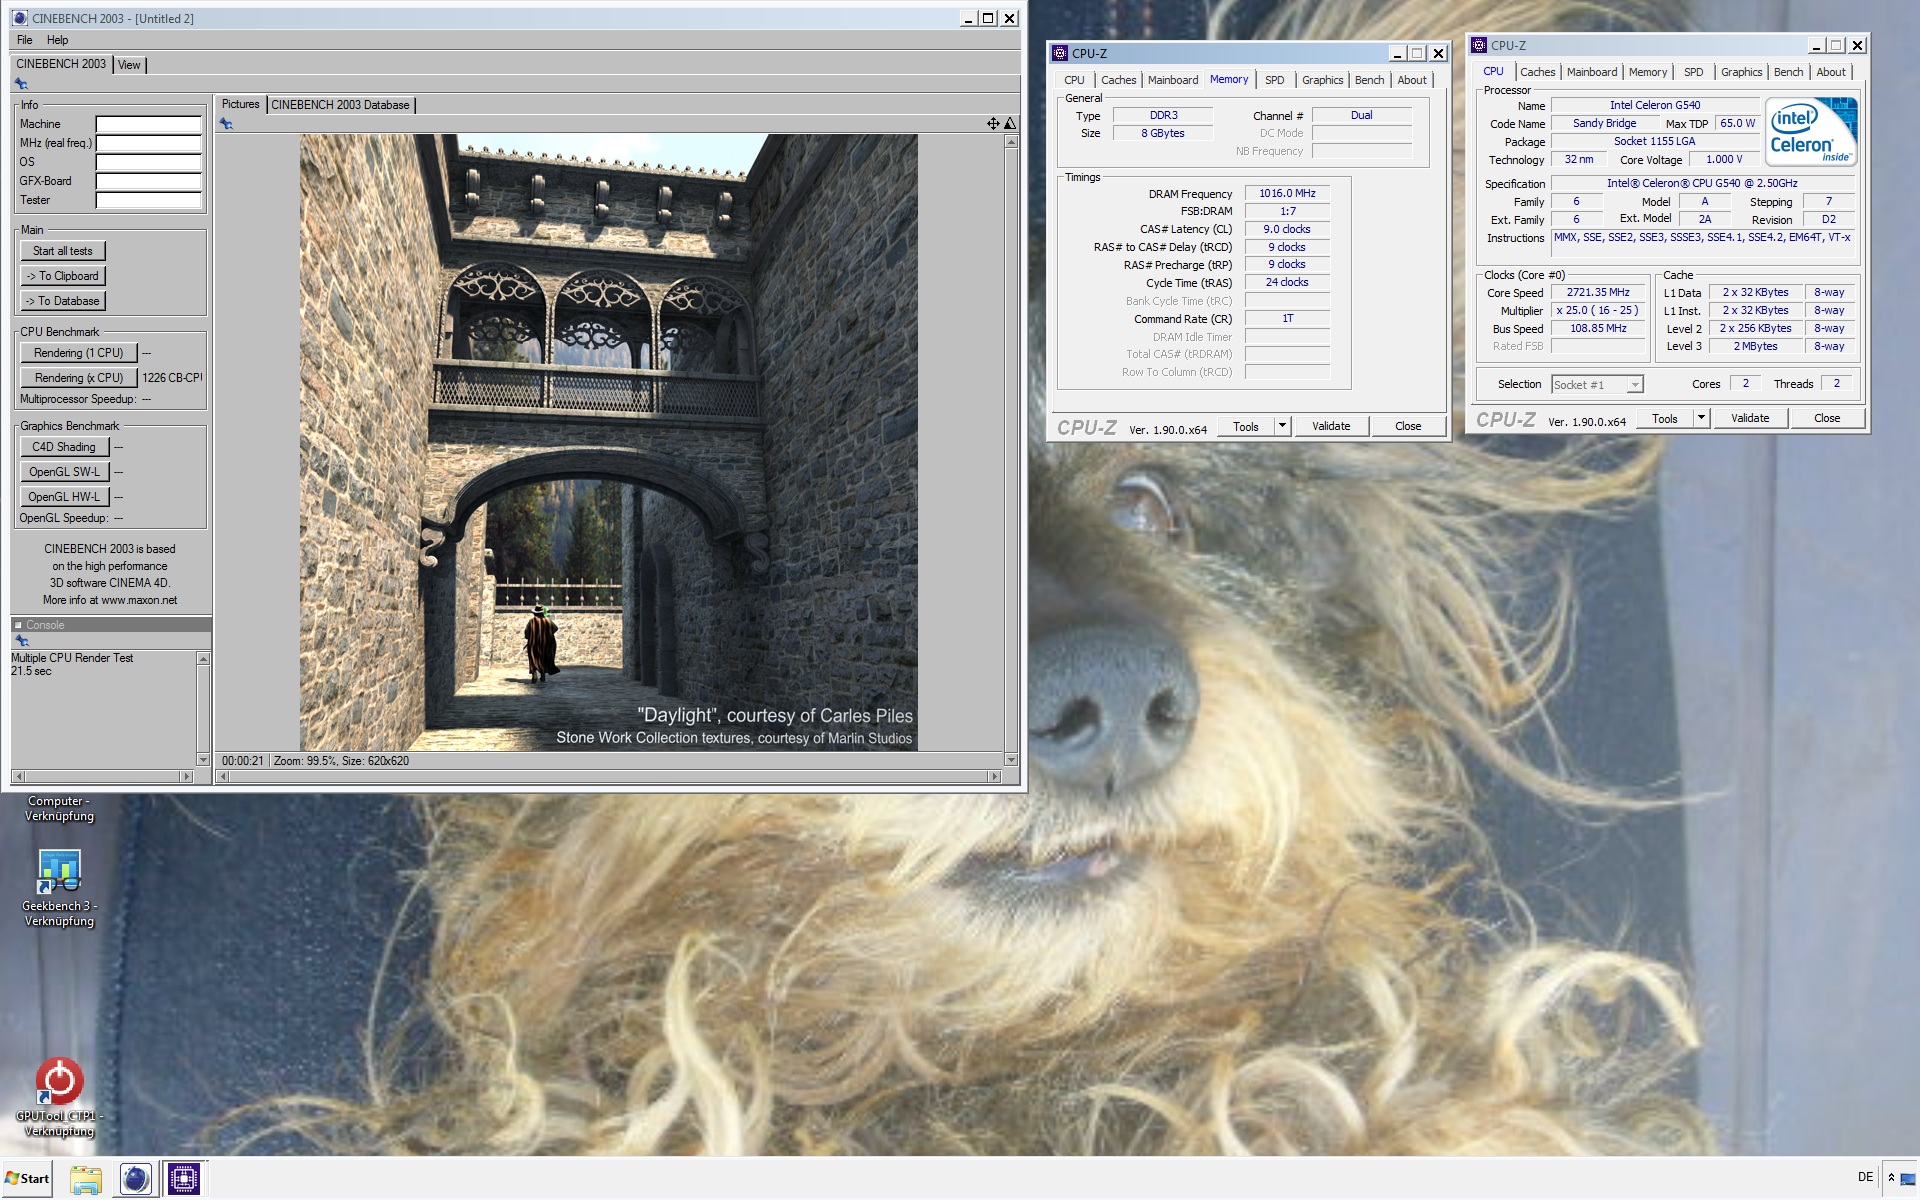
Task: Click the move crosshair icon above picture
Action: (x=993, y=123)
